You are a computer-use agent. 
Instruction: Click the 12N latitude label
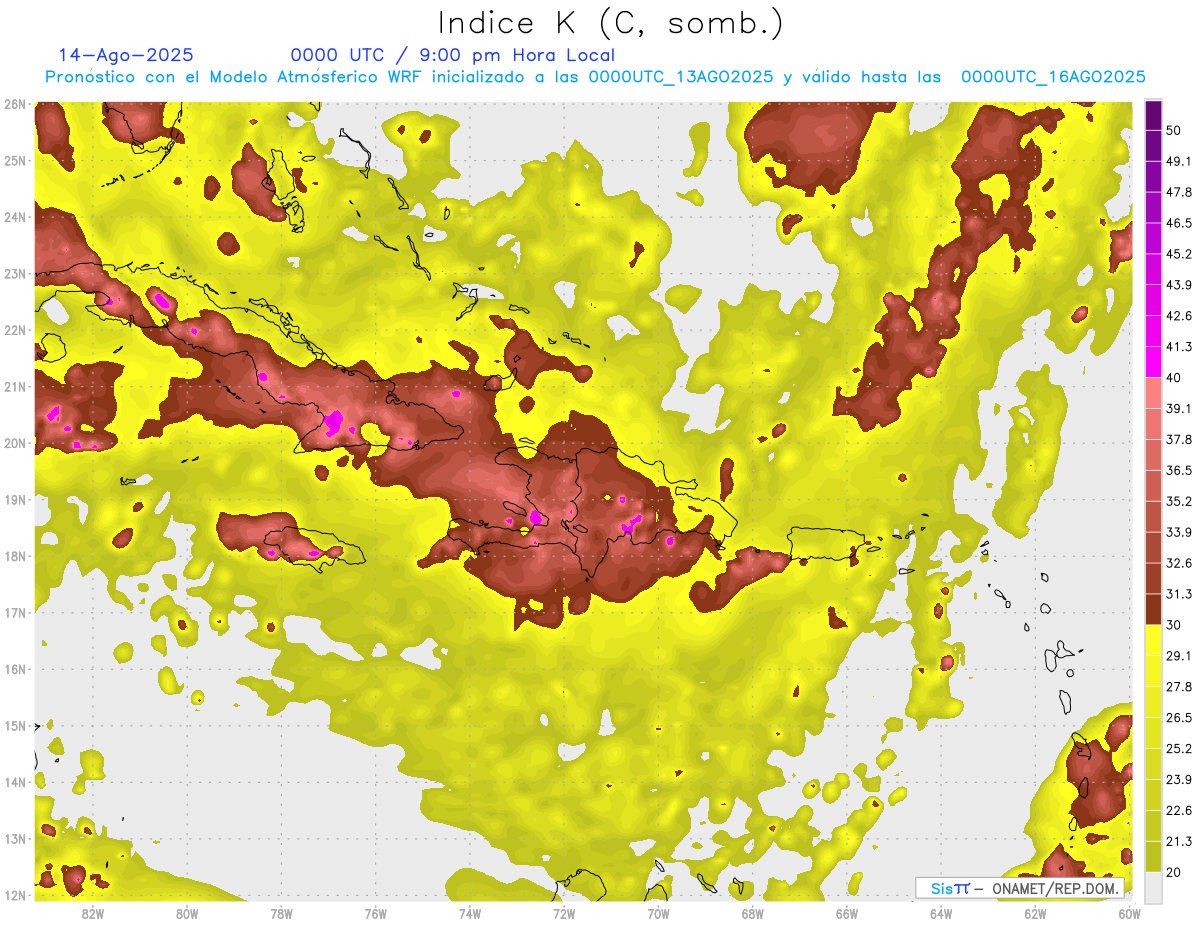tap(15, 895)
